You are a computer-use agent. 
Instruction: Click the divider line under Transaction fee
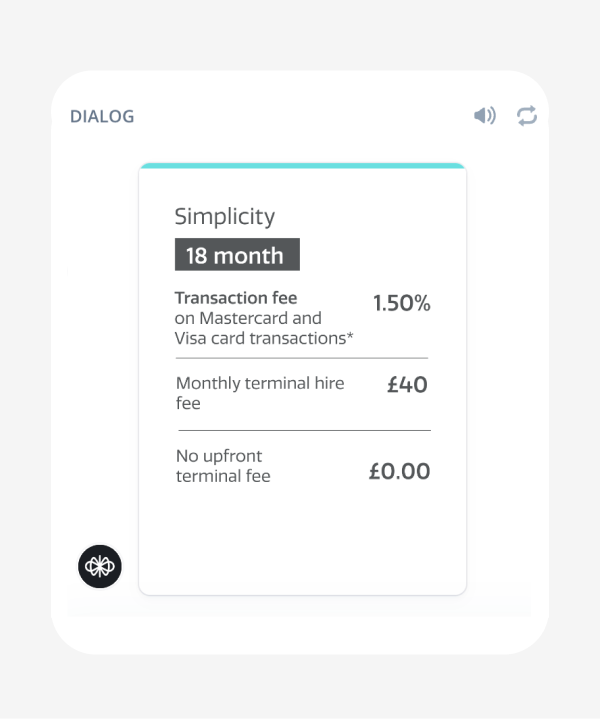click(302, 357)
